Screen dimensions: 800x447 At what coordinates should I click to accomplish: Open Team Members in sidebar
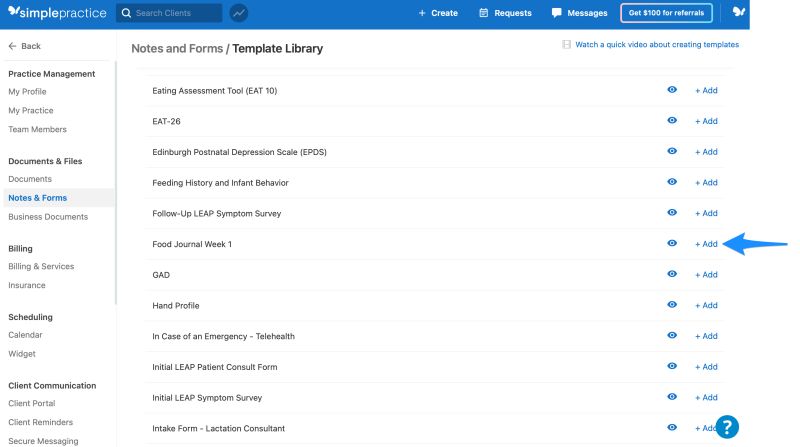pos(37,129)
